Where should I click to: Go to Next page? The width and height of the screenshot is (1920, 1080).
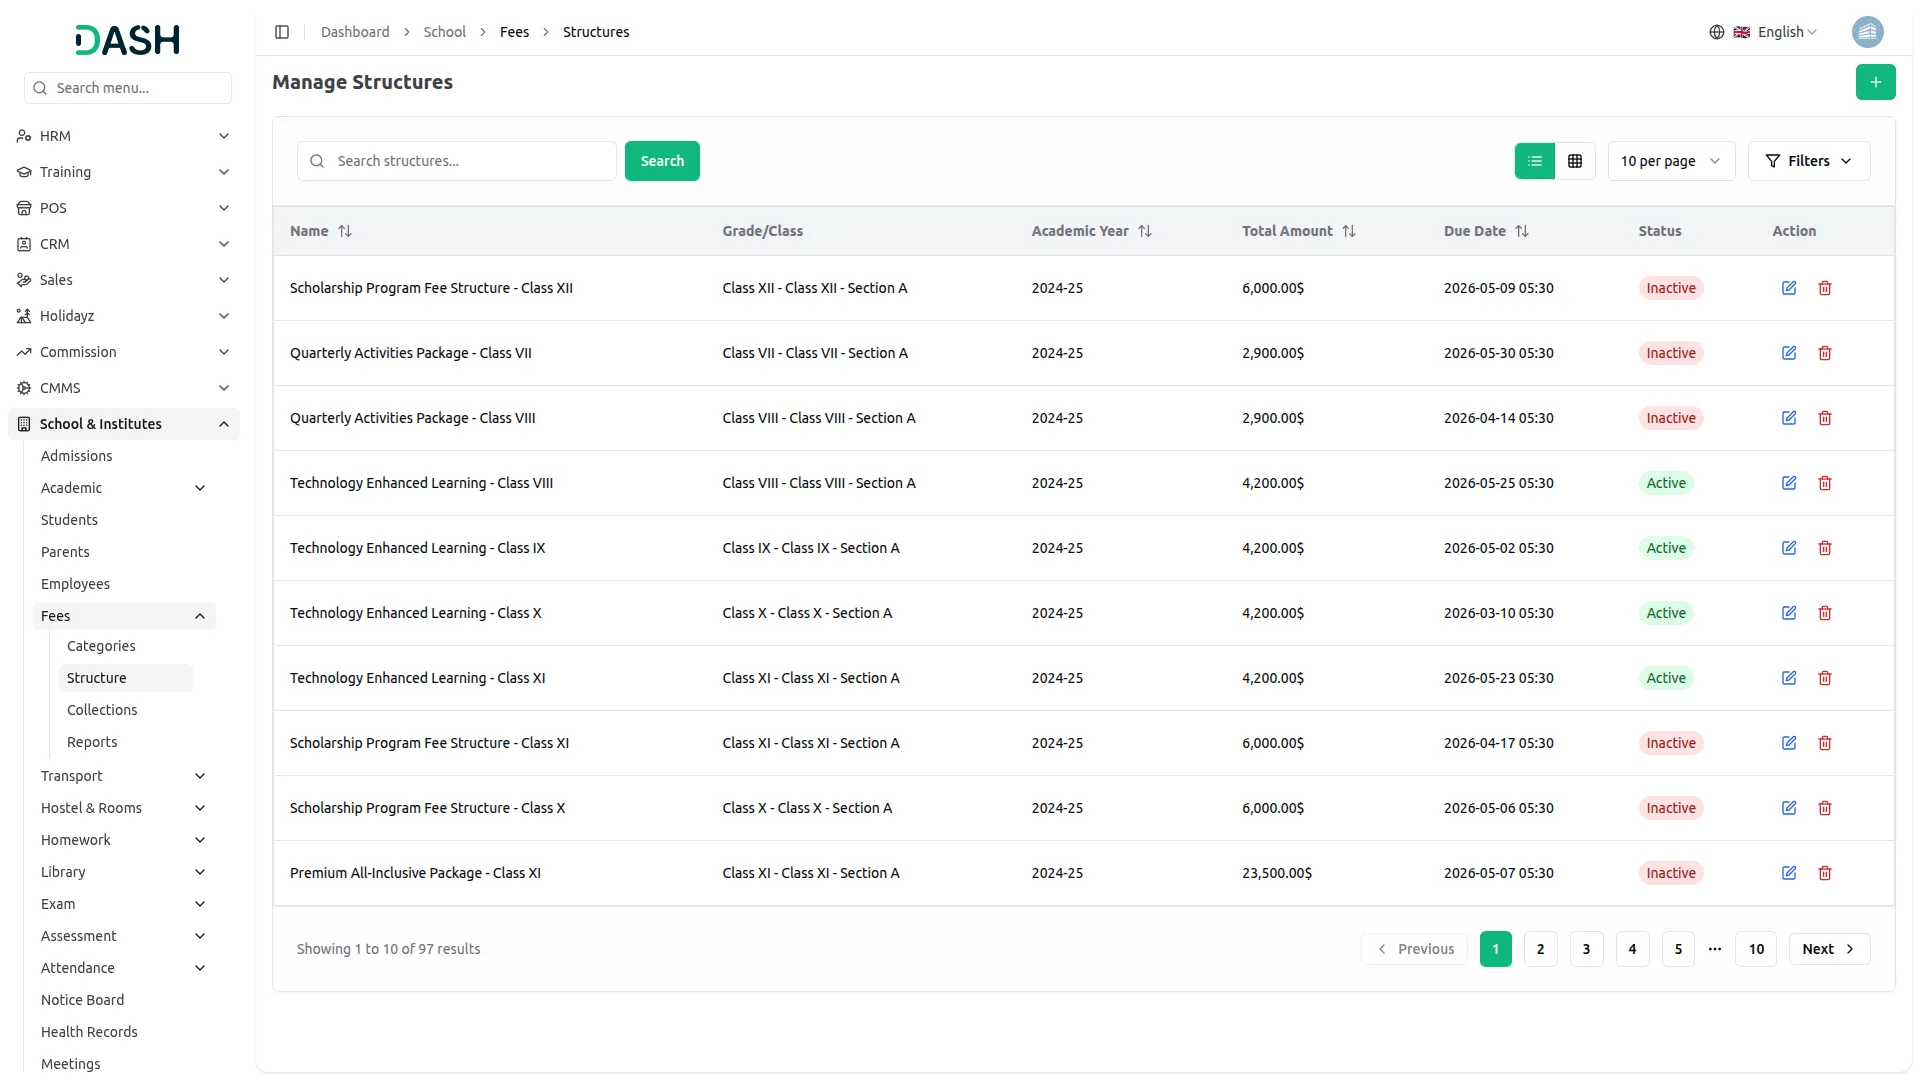click(1829, 949)
